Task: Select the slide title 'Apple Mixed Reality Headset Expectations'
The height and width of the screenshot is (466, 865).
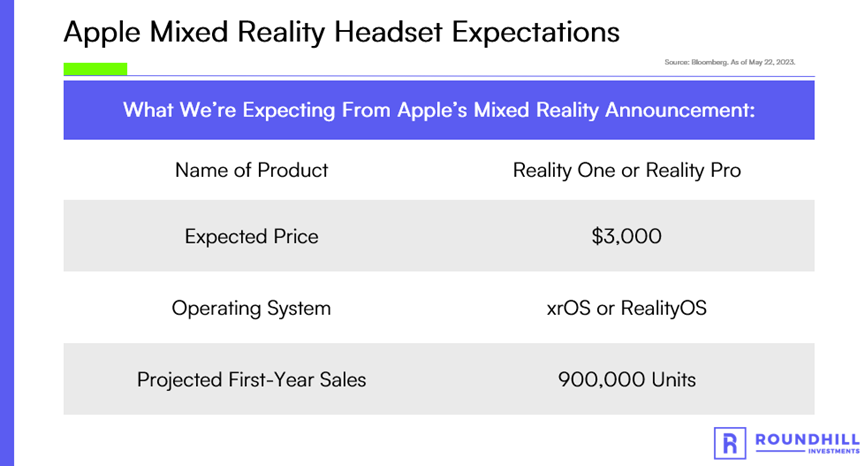Action: pyautogui.click(x=341, y=33)
